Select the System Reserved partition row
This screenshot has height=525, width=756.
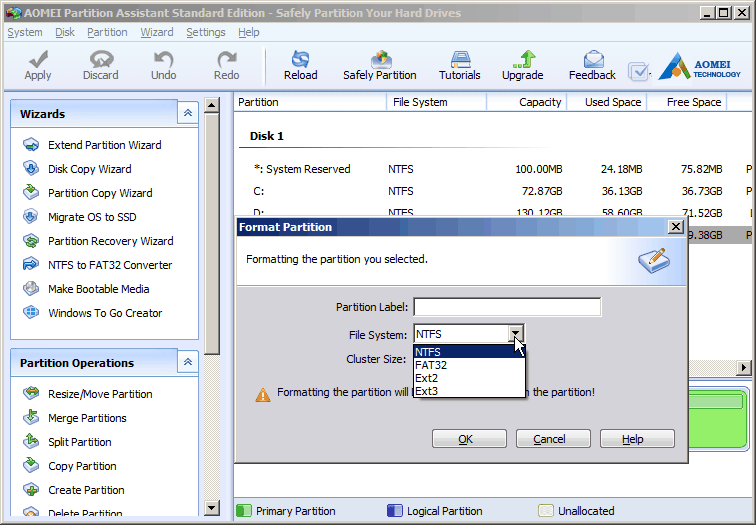click(x=494, y=169)
